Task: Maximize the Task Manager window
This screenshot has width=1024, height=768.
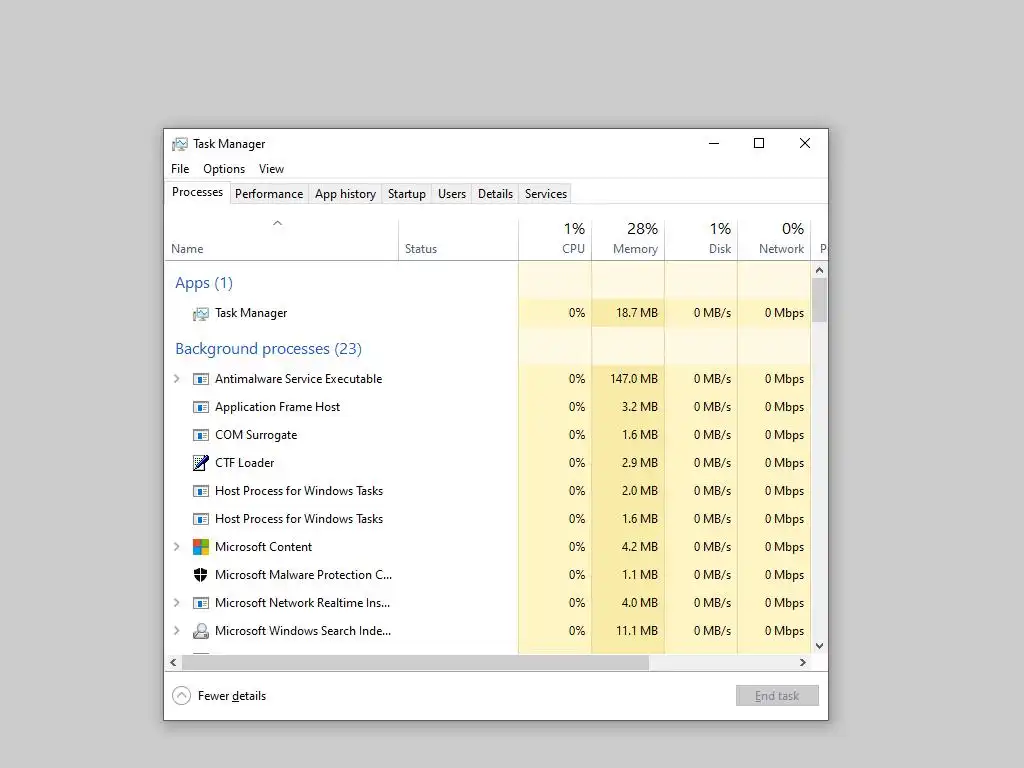Action: pos(759,144)
